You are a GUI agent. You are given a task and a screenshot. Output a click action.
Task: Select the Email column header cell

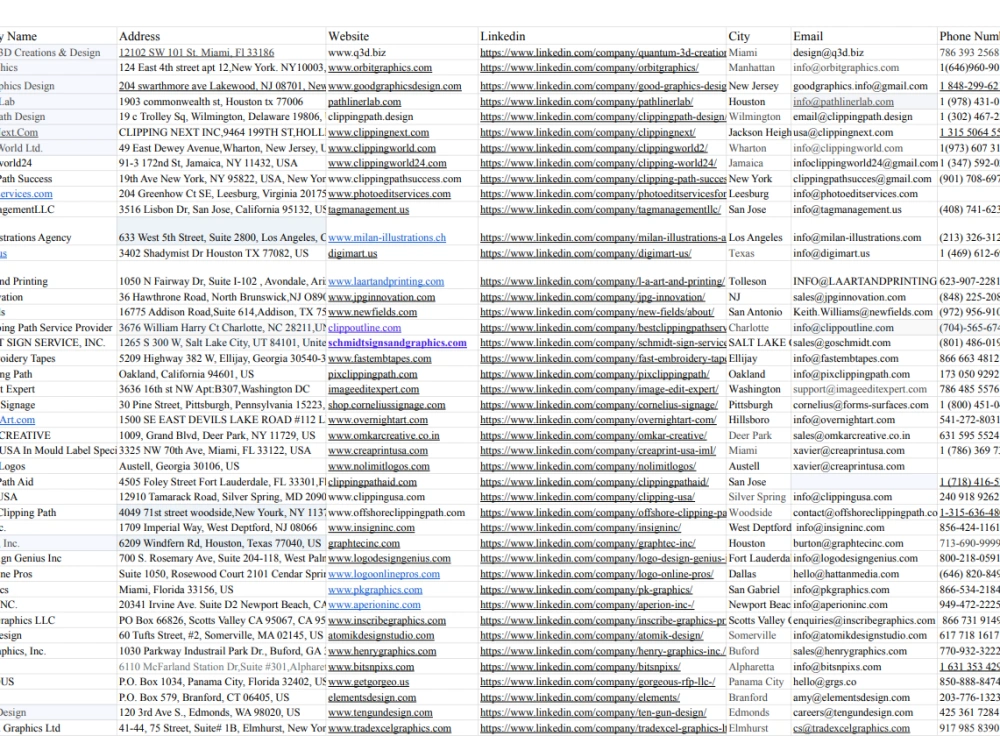(864, 36)
